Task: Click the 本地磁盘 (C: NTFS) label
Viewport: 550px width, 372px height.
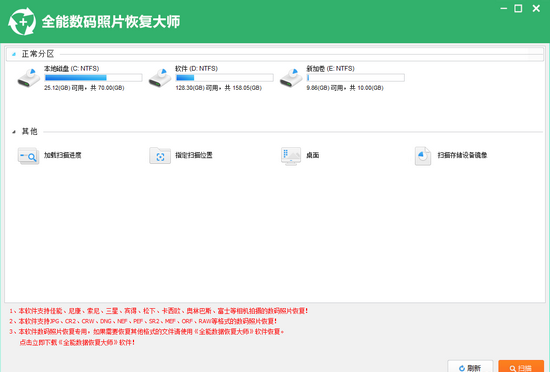Action: (x=72, y=69)
